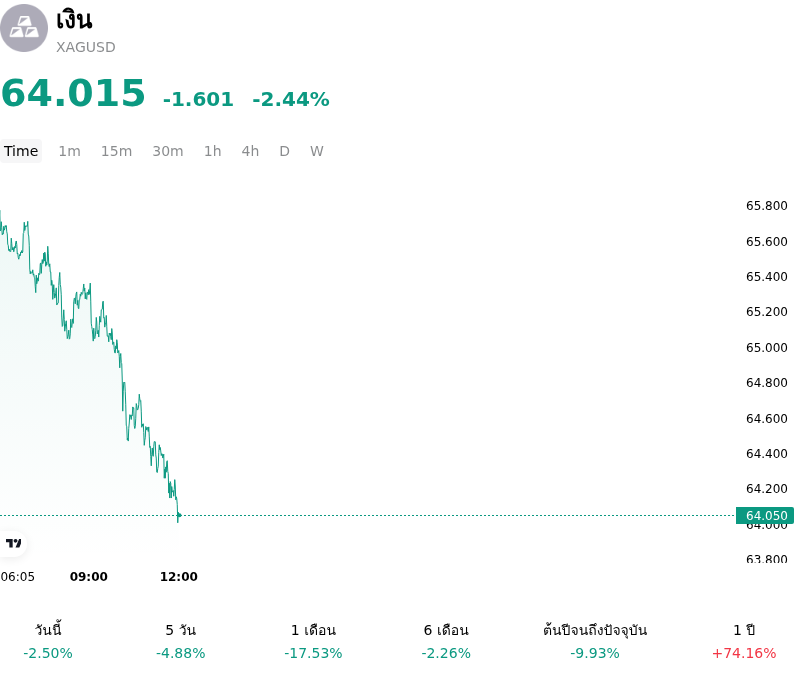Select 30m chart interval
This screenshot has width=800, height=673.
[x=168, y=151]
